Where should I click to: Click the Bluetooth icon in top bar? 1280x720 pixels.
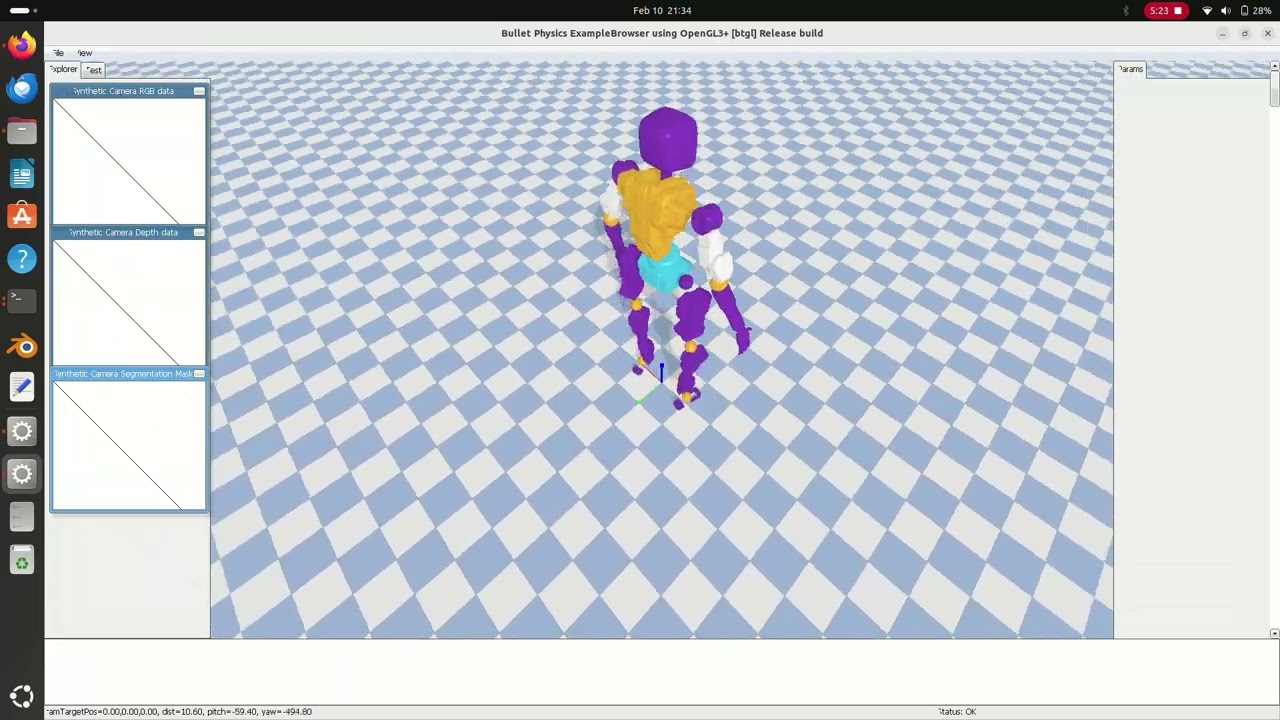point(1126,11)
